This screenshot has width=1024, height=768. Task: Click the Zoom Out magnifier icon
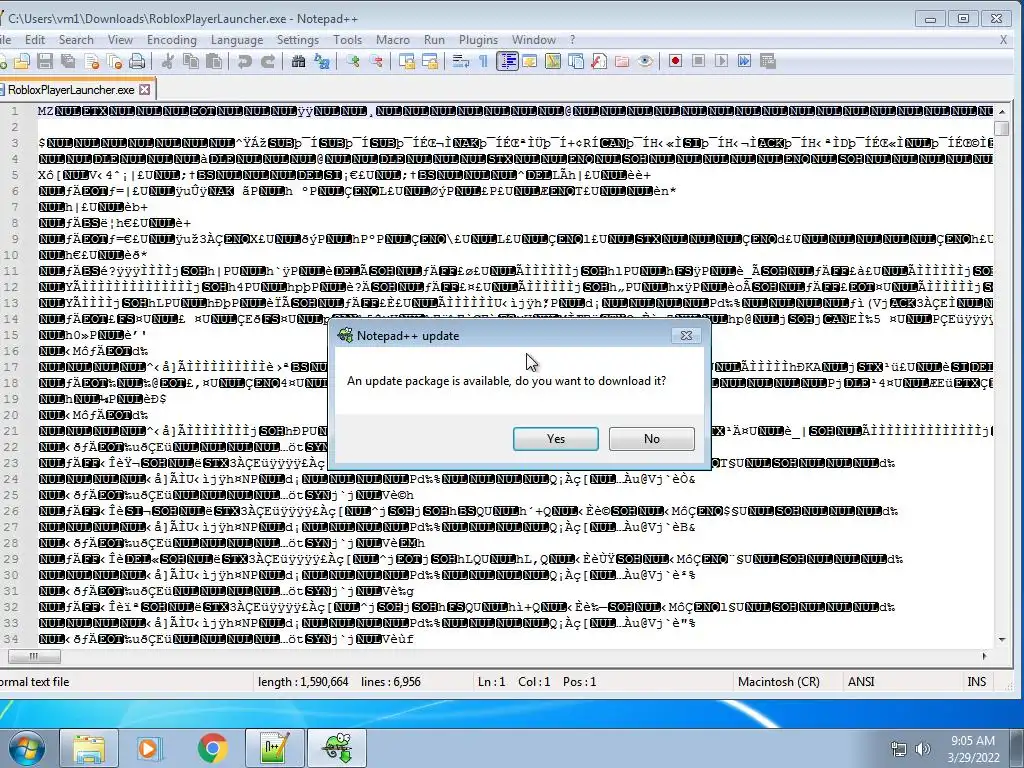tap(376, 61)
